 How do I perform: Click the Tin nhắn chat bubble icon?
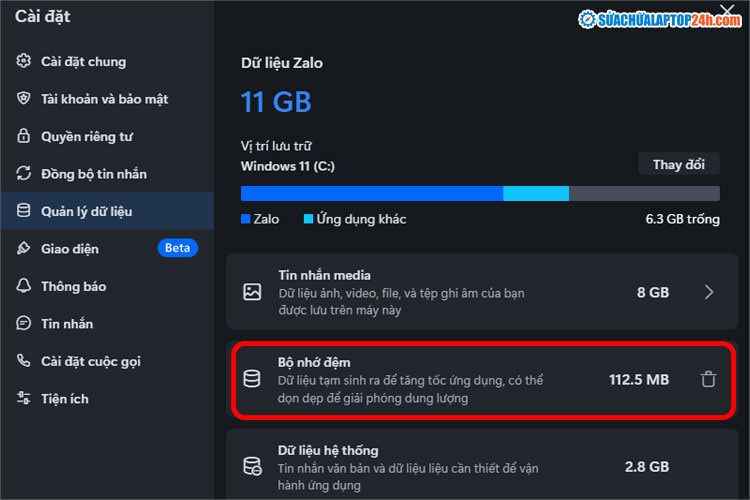(24, 324)
